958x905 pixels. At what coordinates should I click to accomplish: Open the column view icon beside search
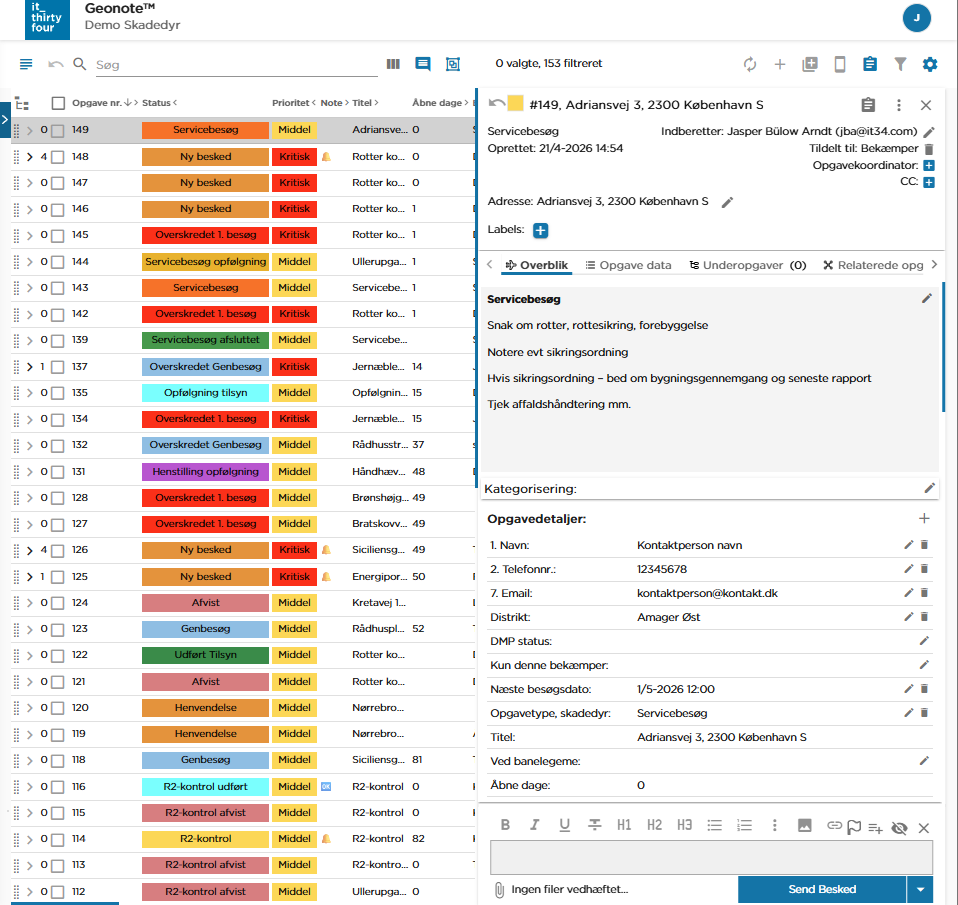point(393,64)
